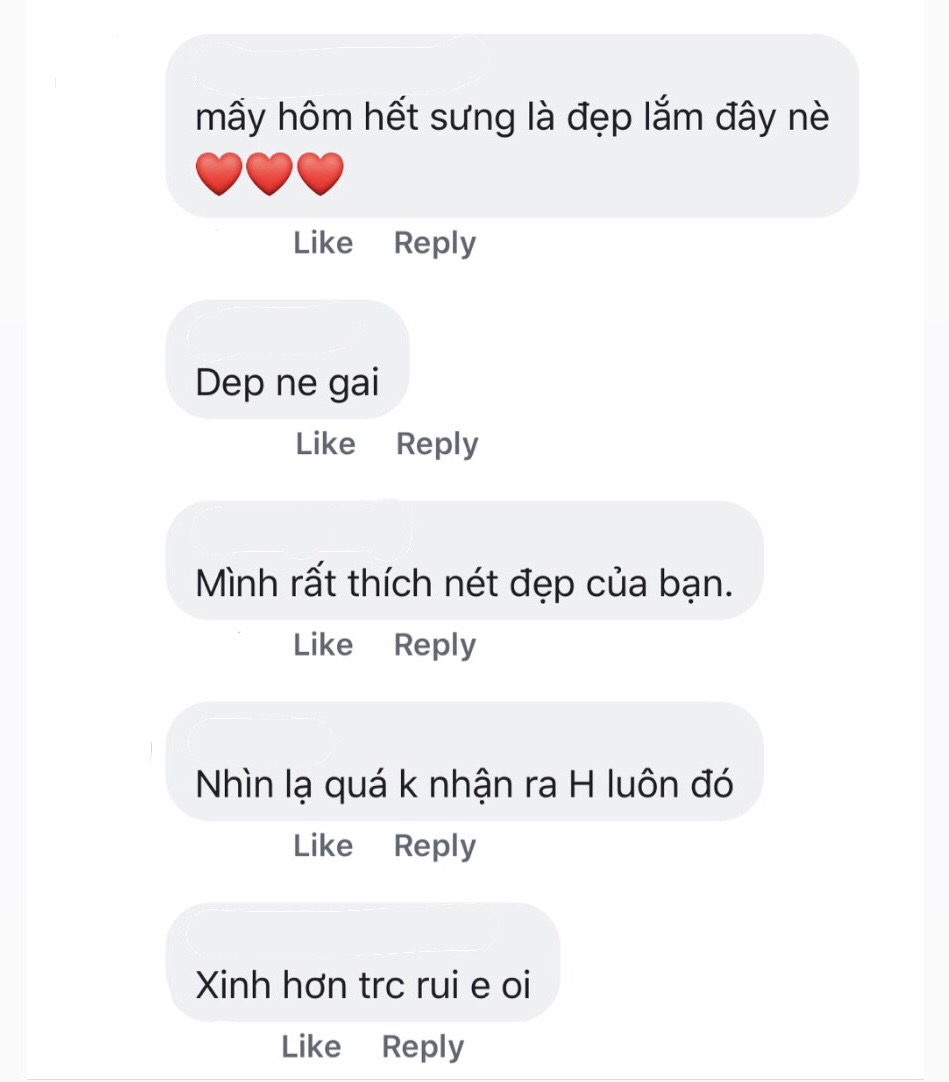949x1082 pixels.
Task: Like the "Dep ne gai" comment
Action: pyautogui.click(x=325, y=444)
